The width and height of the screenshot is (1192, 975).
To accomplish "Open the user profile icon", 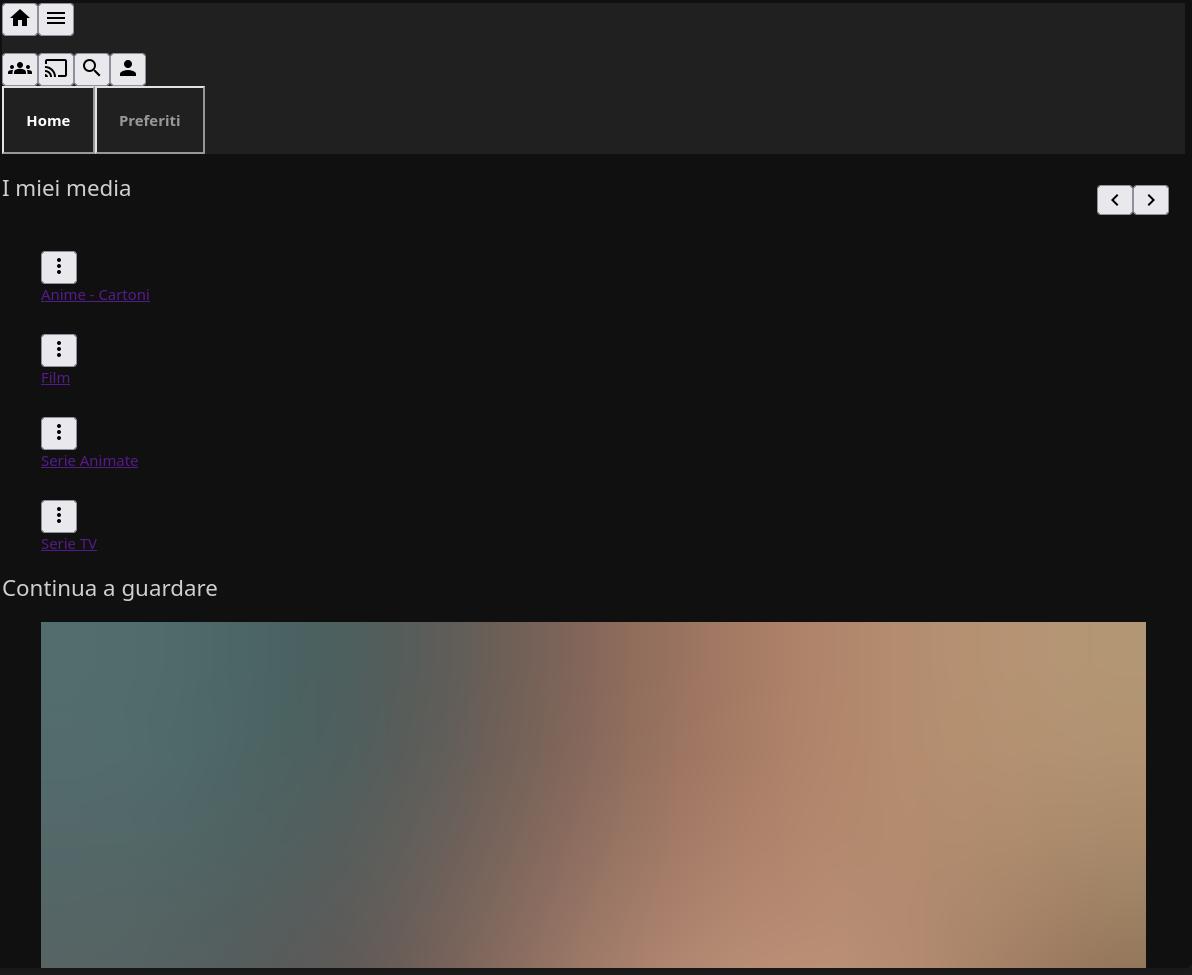I will tap(128, 69).
